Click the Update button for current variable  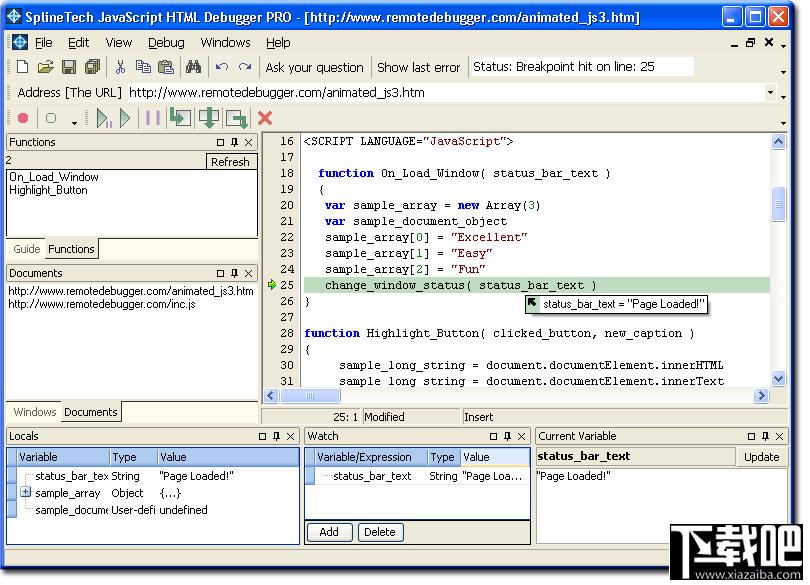[761, 457]
